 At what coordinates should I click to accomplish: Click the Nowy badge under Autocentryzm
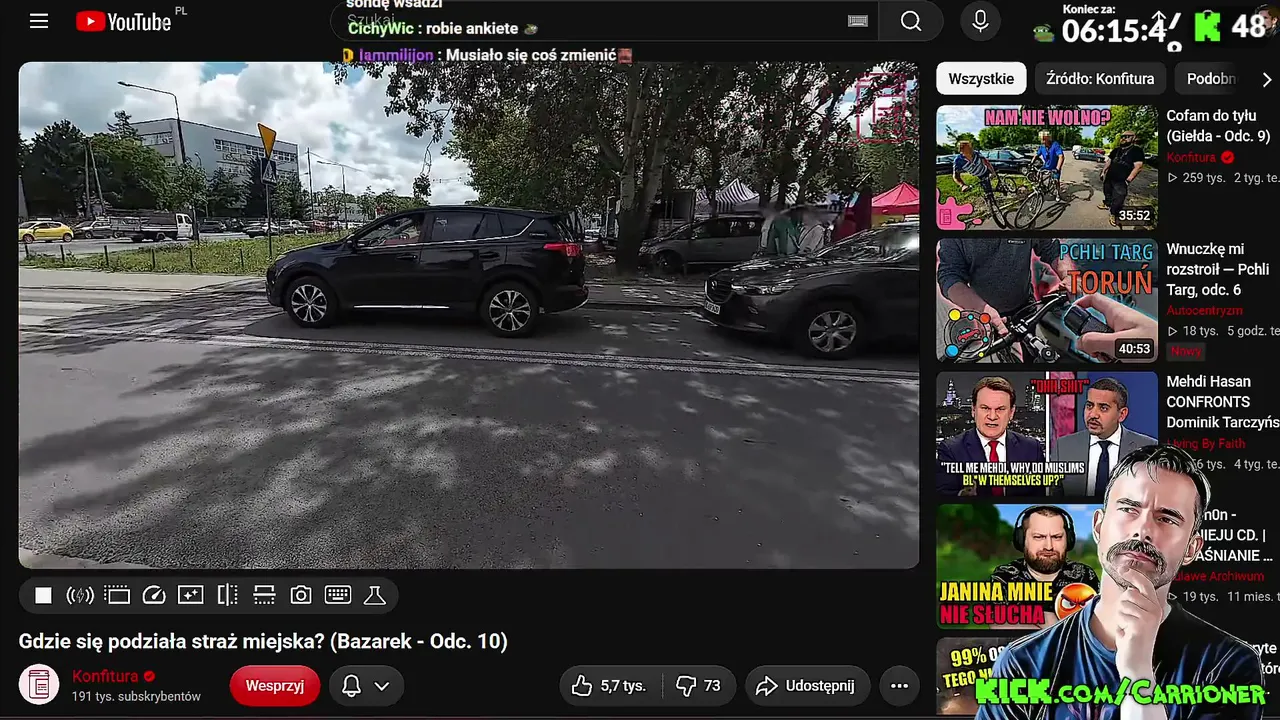tap(1186, 351)
